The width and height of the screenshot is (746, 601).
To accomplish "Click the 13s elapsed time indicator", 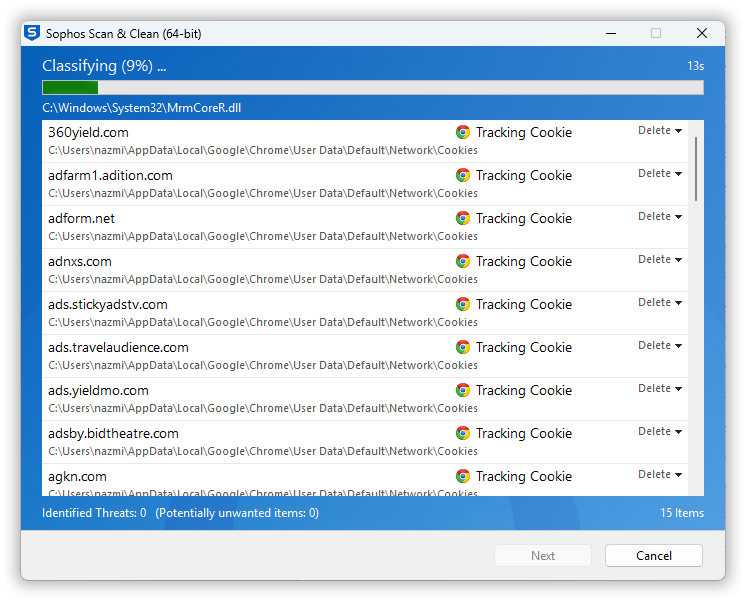I will coord(696,66).
